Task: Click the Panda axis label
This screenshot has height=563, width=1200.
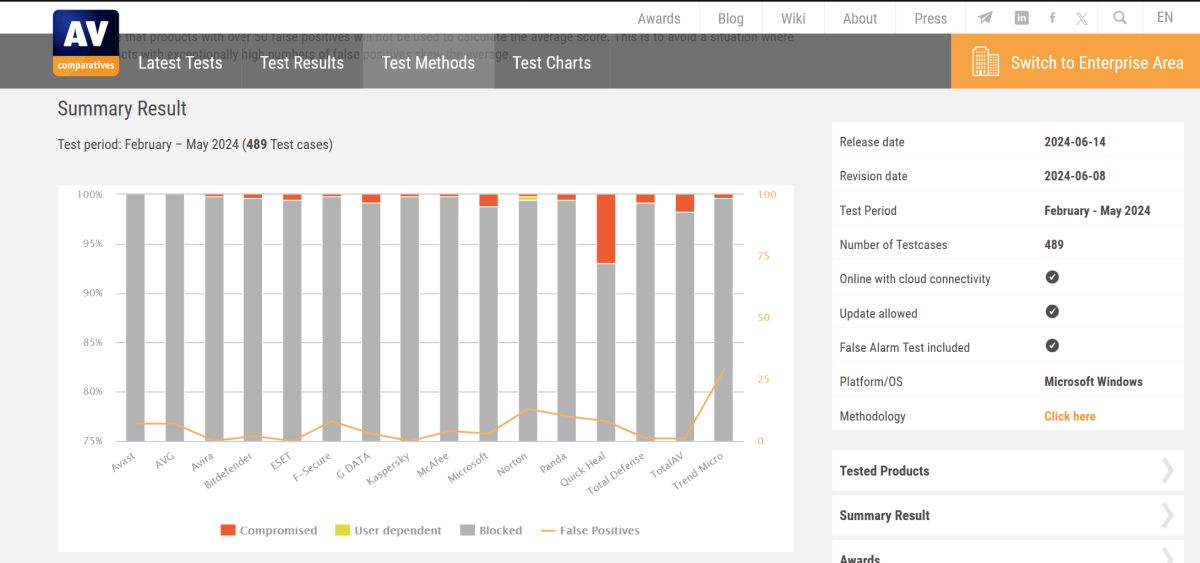Action: coord(553,463)
